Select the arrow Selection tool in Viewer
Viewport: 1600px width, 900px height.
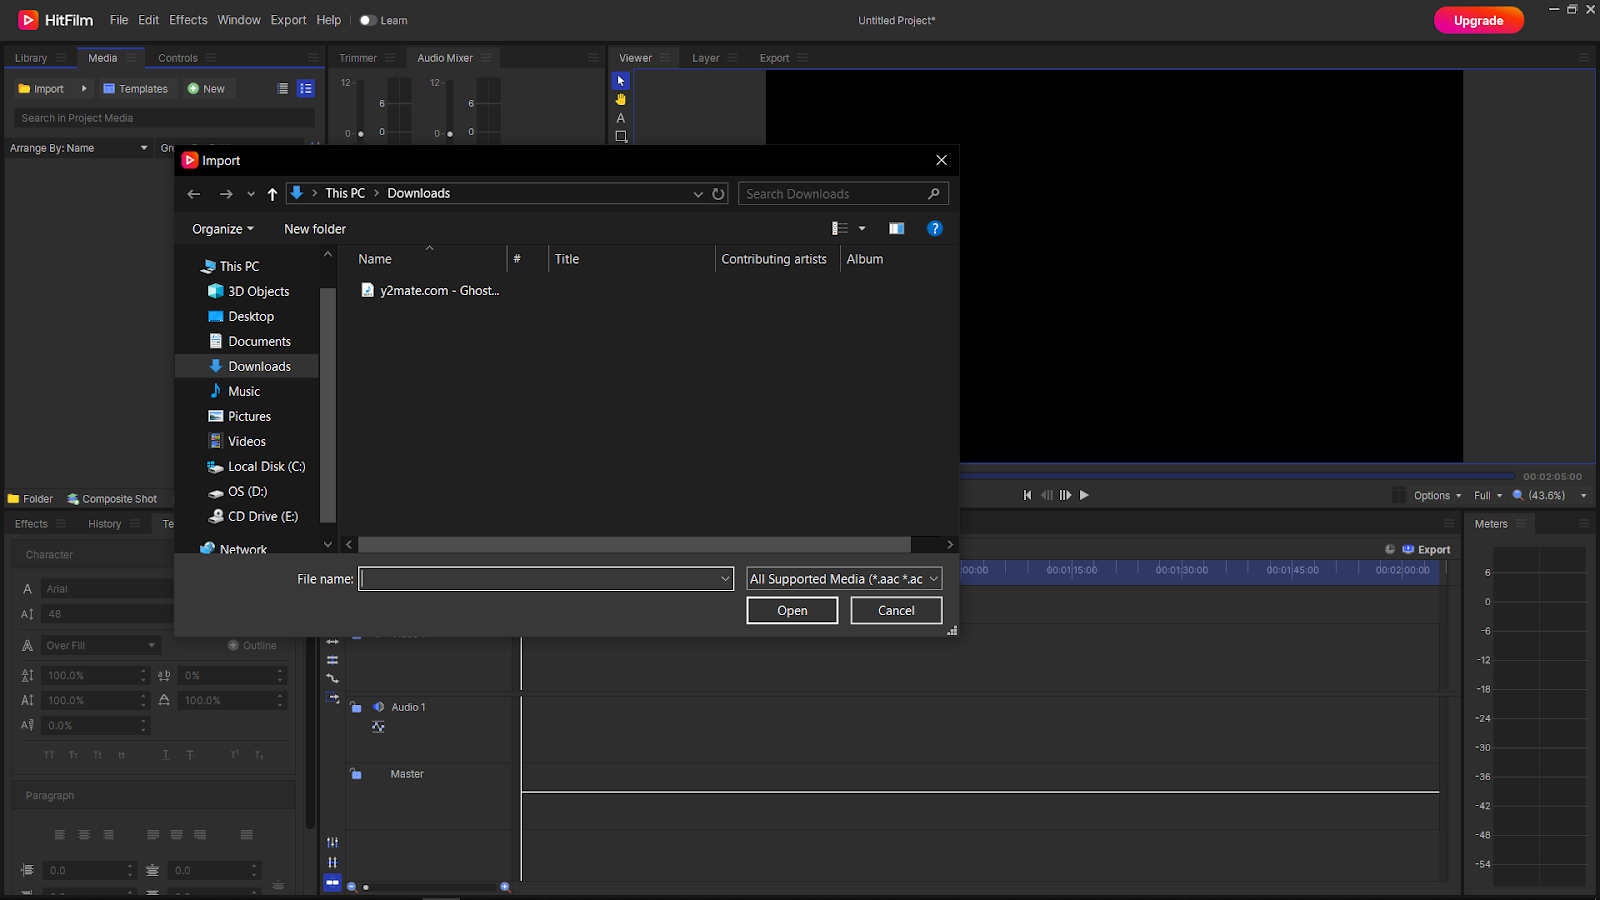[x=620, y=81]
